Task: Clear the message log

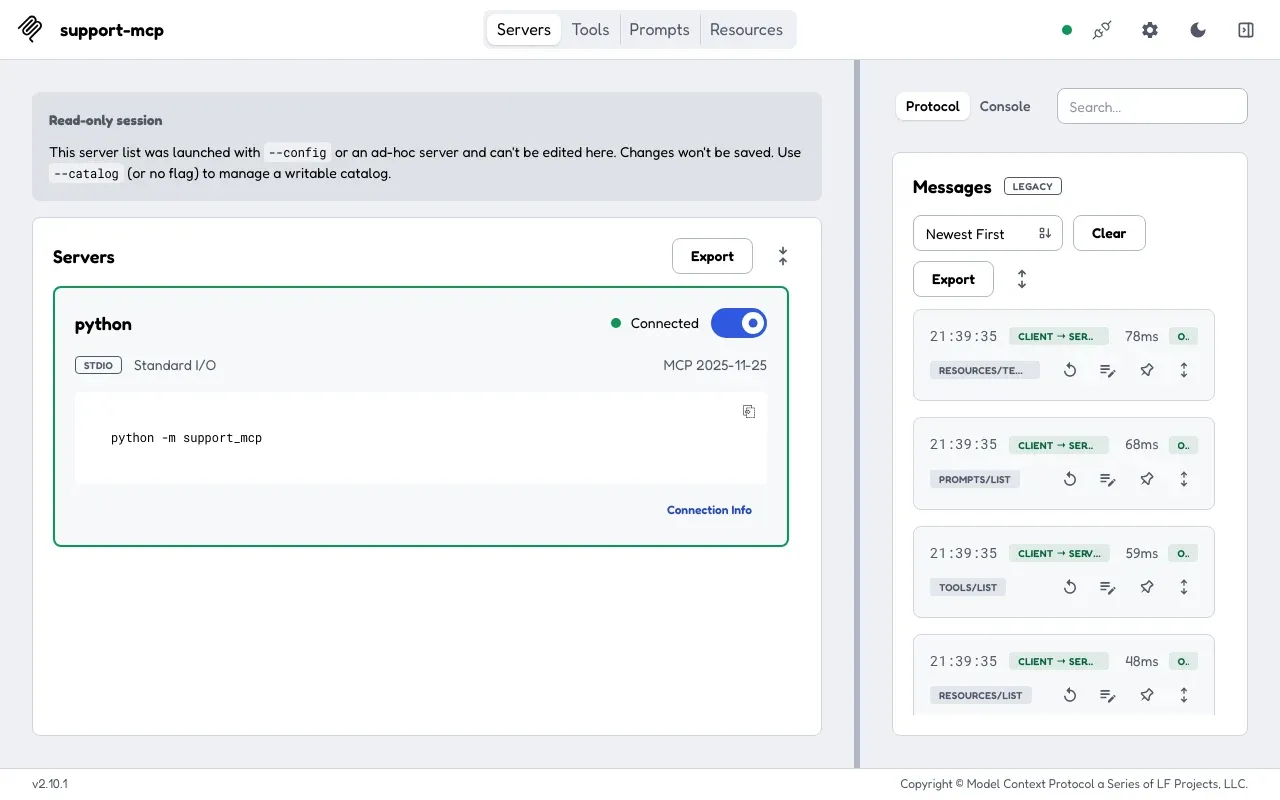Action: pos(1109,233)
